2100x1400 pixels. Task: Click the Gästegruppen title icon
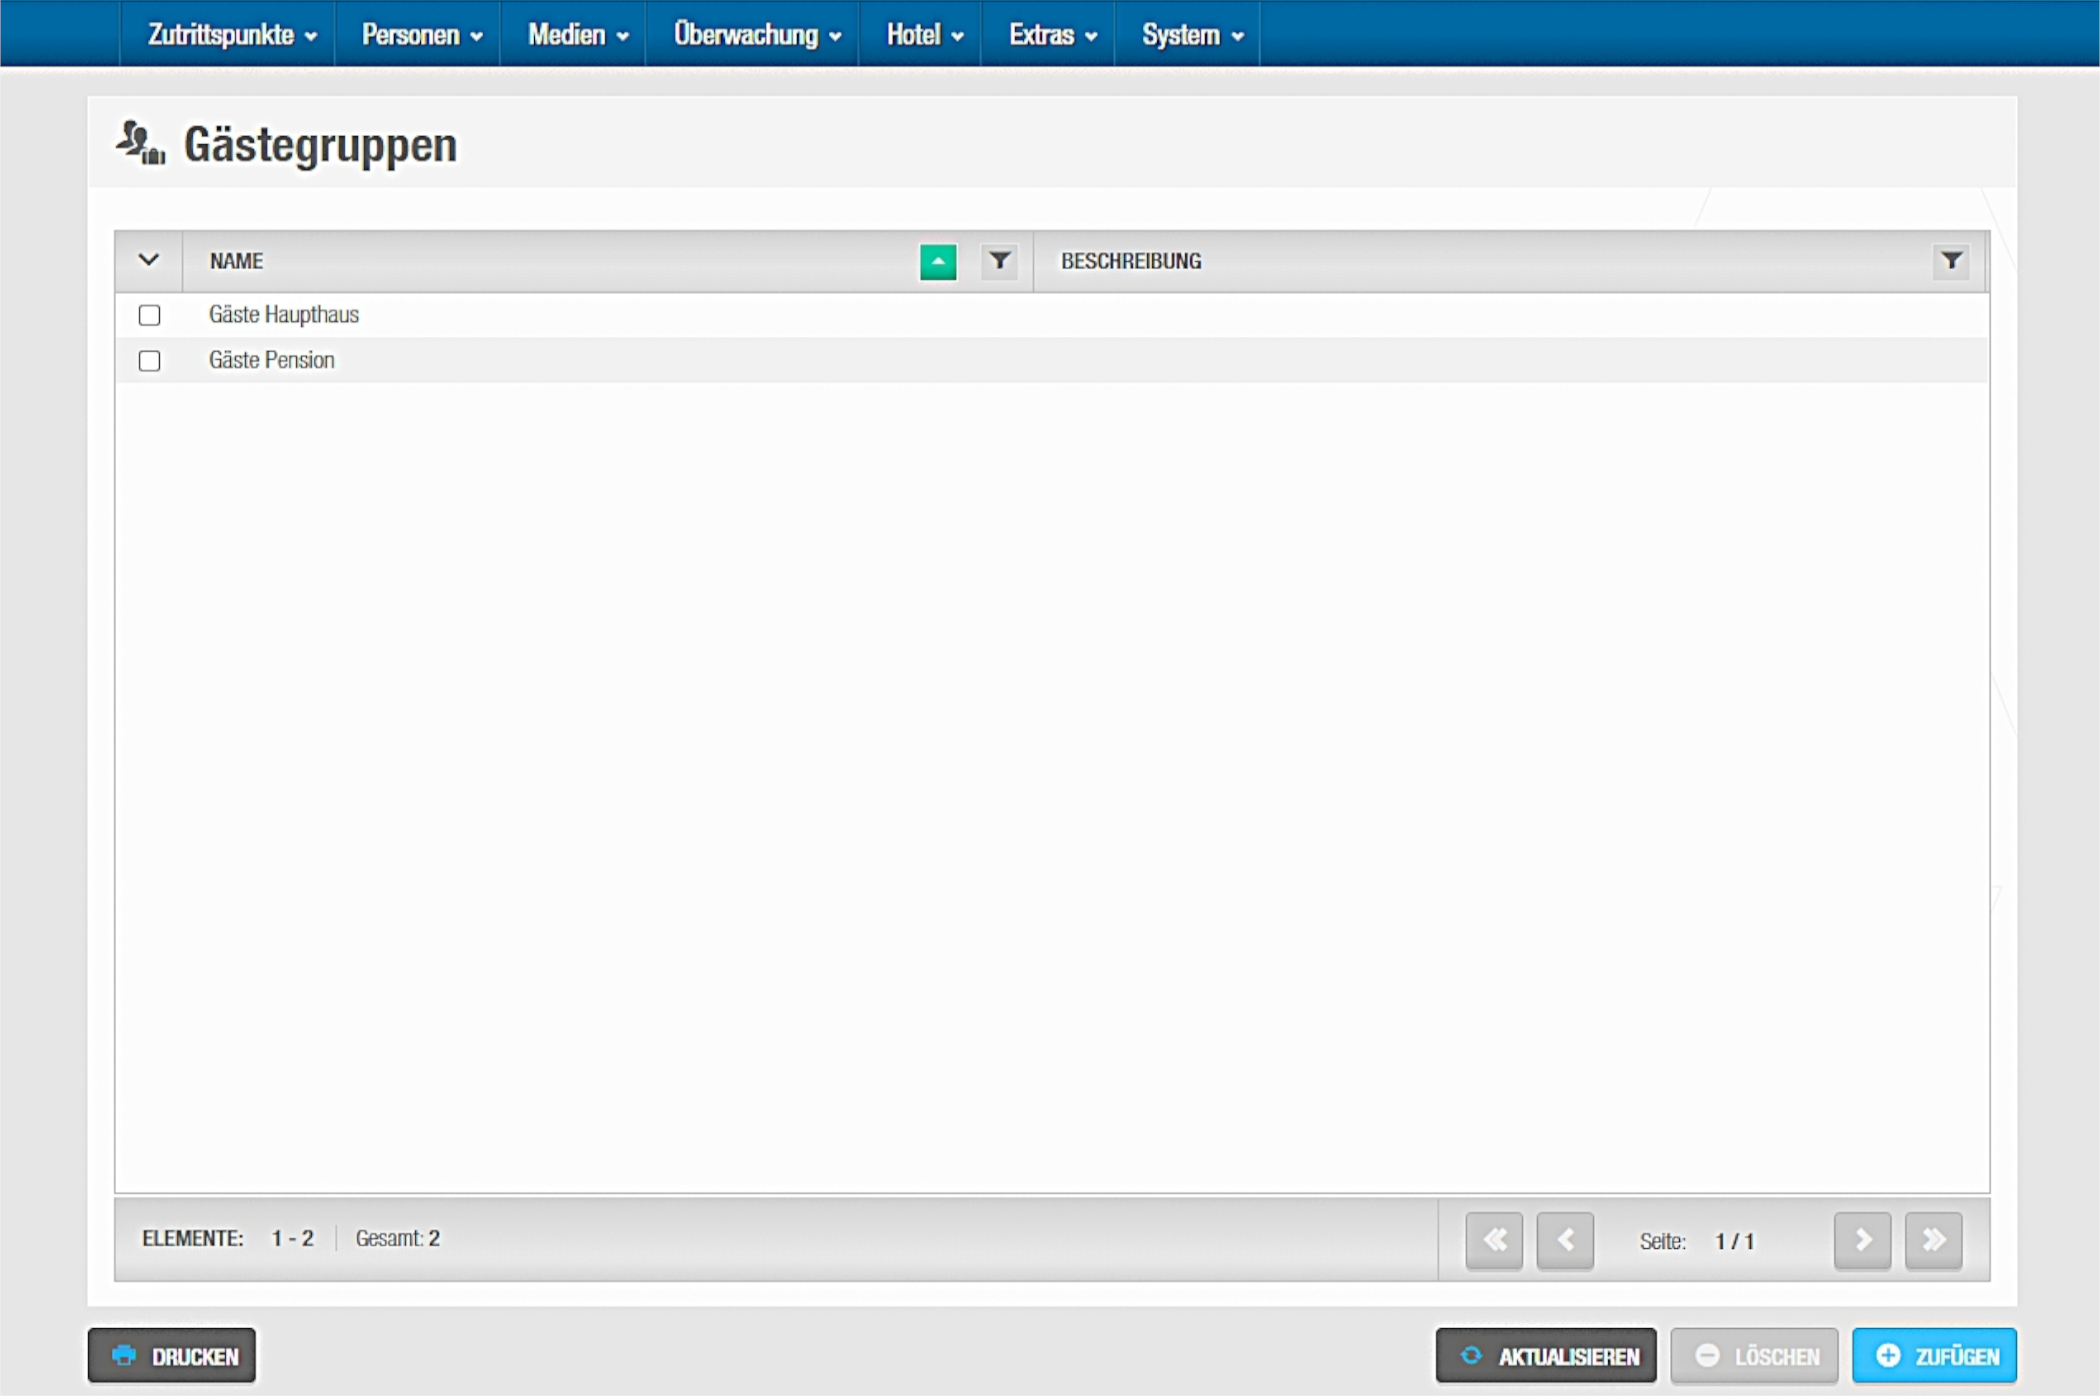point(140,144)
